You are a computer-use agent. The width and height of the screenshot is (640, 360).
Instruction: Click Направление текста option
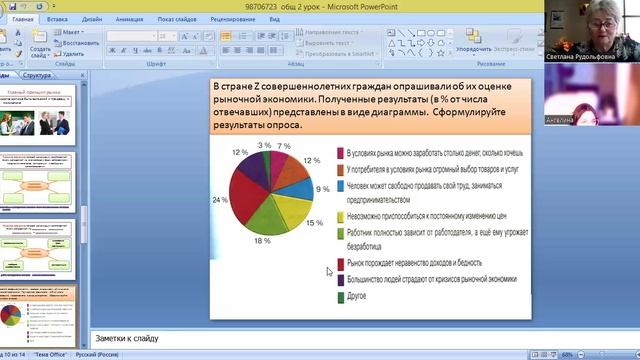329,32
